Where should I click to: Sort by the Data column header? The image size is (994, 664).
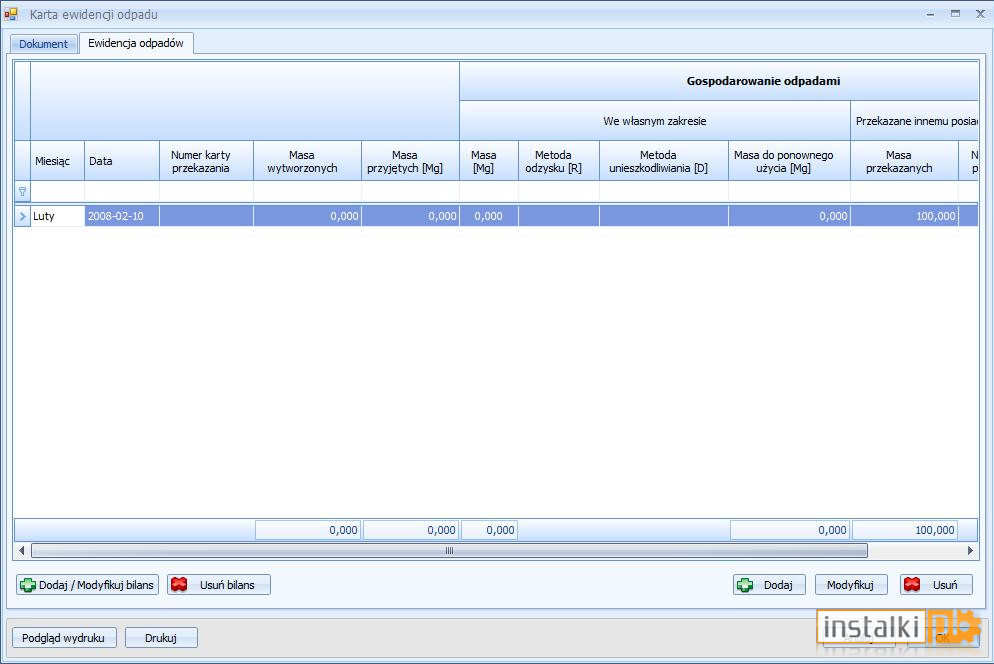pyautogui.click(x=122, y=161)
